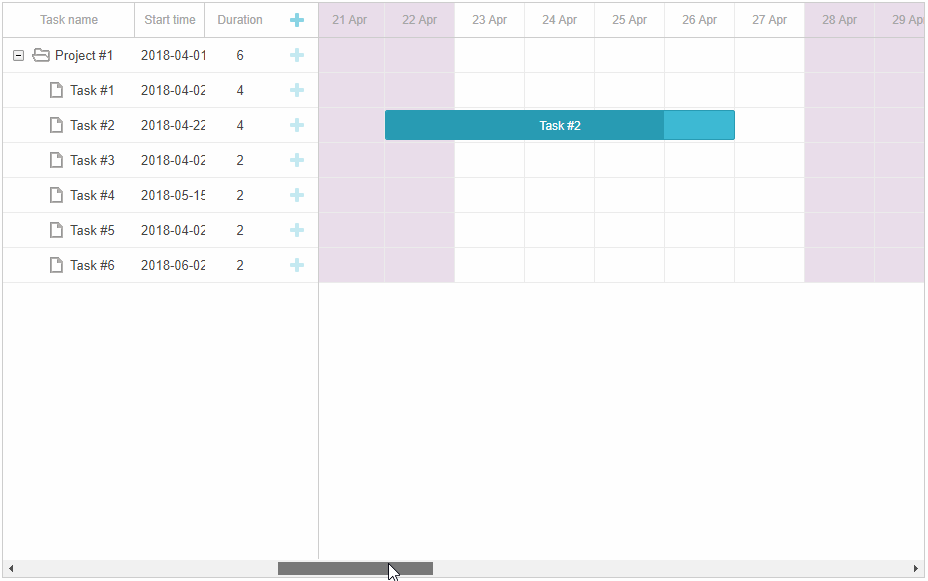Sort by the Duration column header

(x=240, y=20)
